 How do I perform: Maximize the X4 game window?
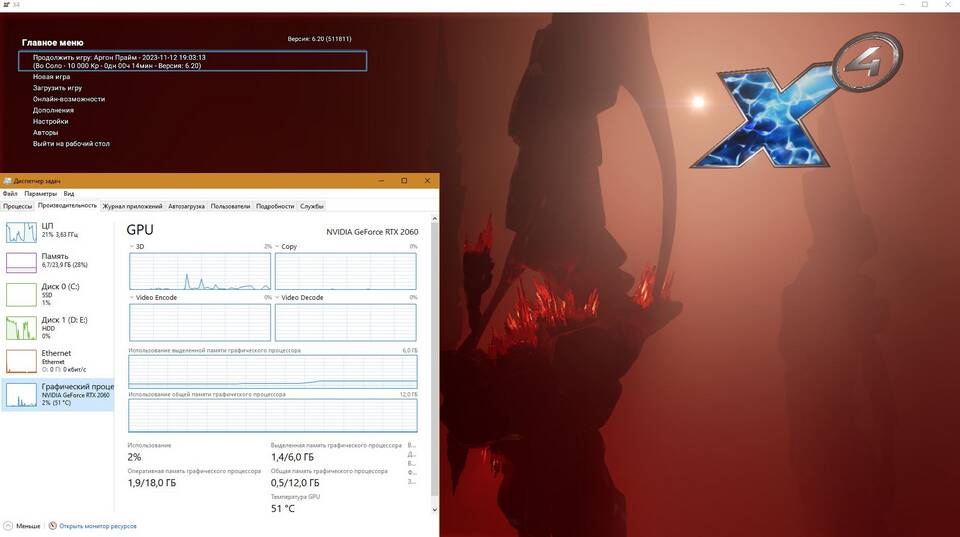pyautogui.click(x=925, y=5)
